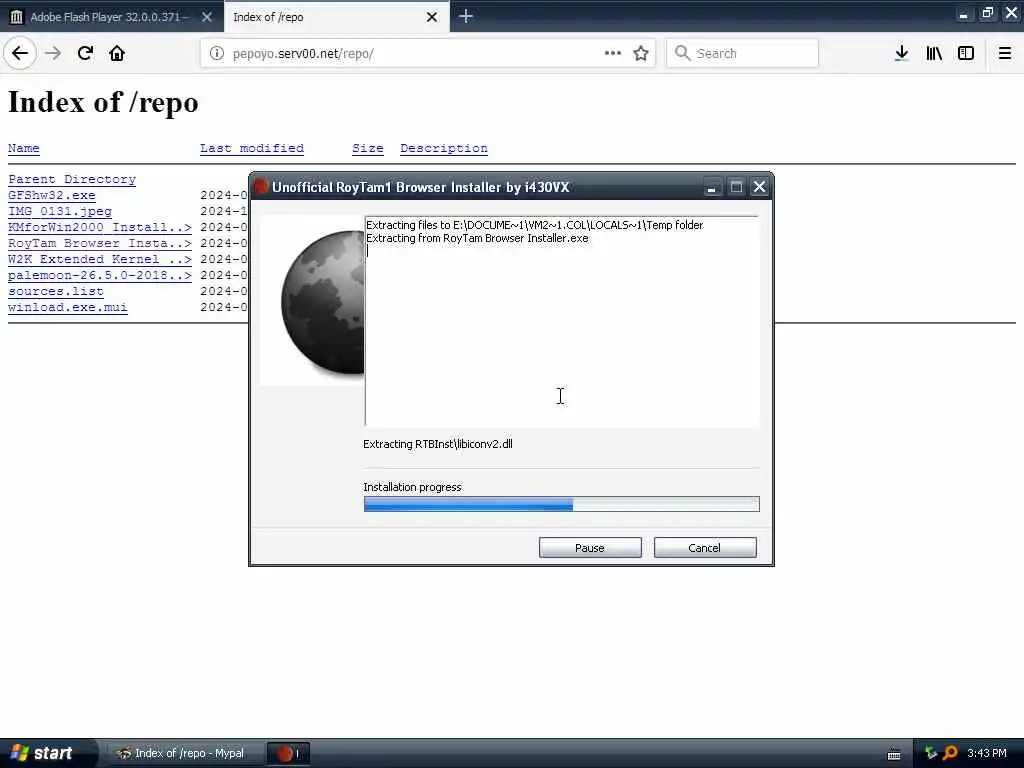Image resolution: width=1024 pixels, height=768 pixels.
Task: Download GFShw32.exe from the listing
Action: click(x=52, y=195)
